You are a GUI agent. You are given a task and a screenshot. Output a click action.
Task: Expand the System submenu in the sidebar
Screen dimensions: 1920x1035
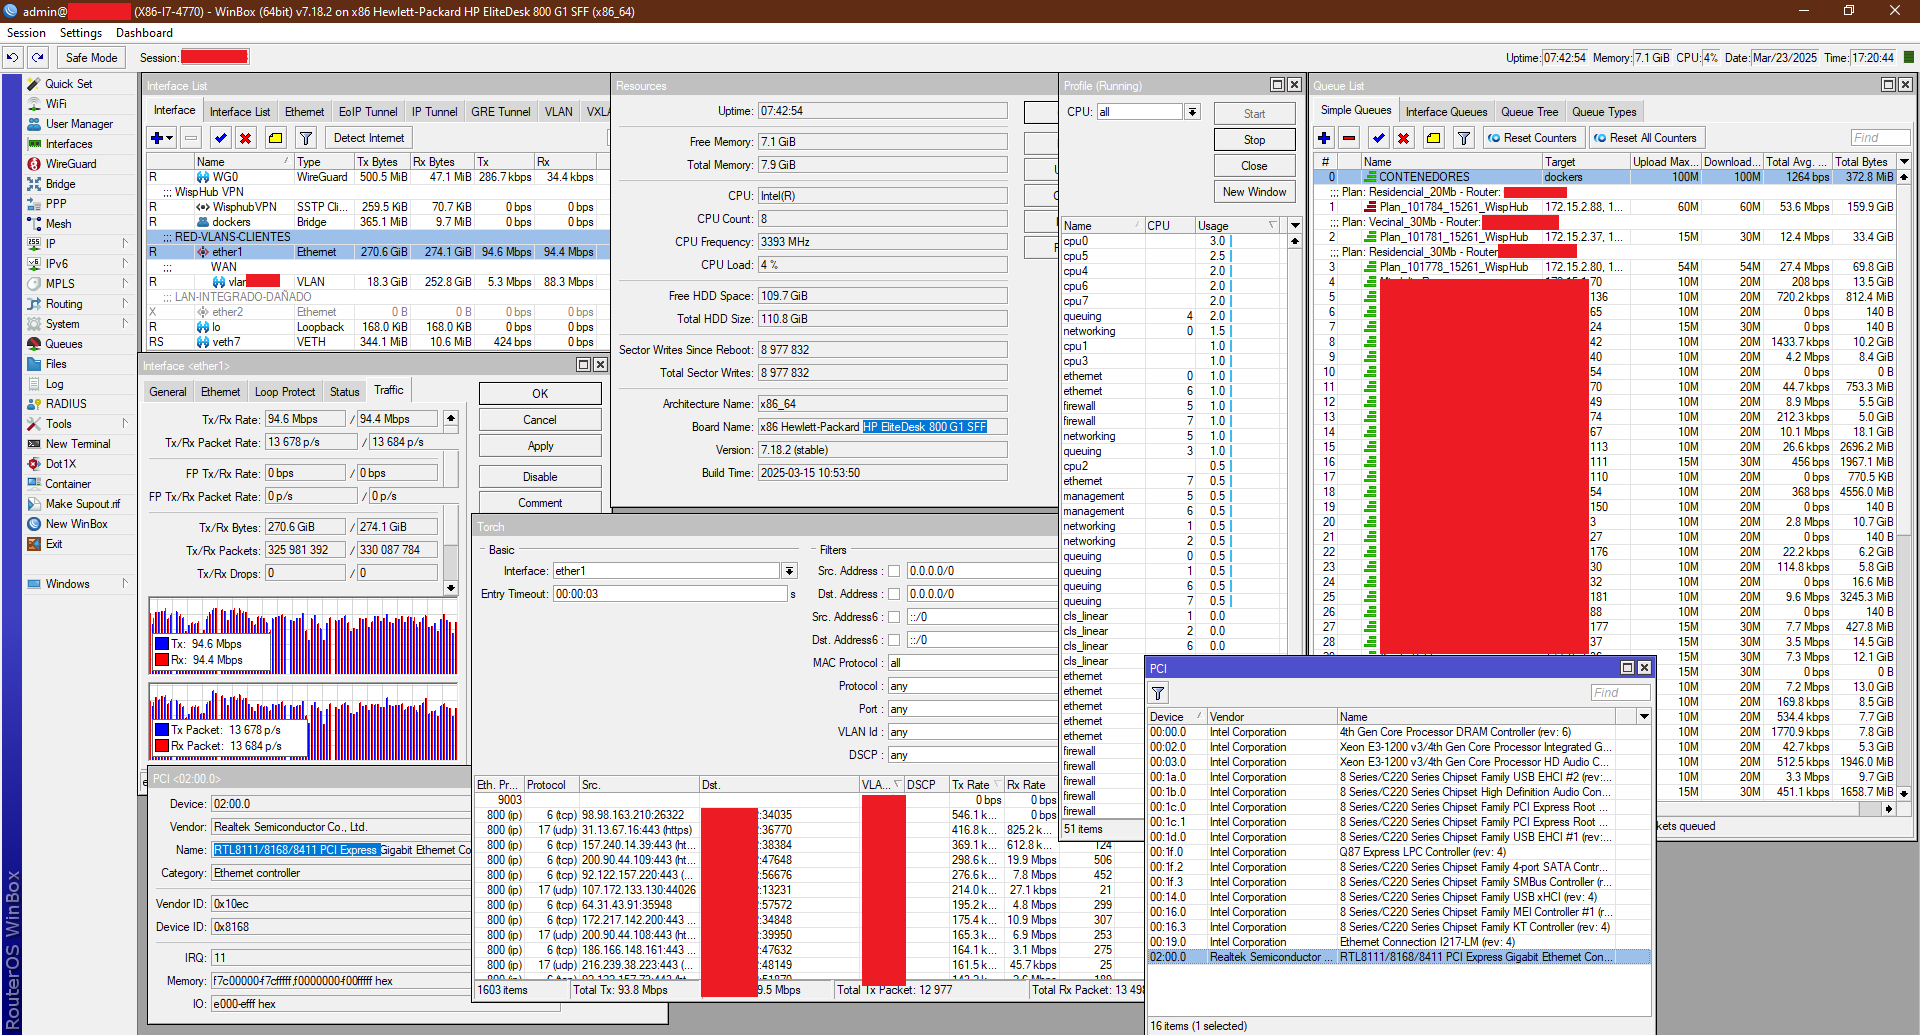125,324
